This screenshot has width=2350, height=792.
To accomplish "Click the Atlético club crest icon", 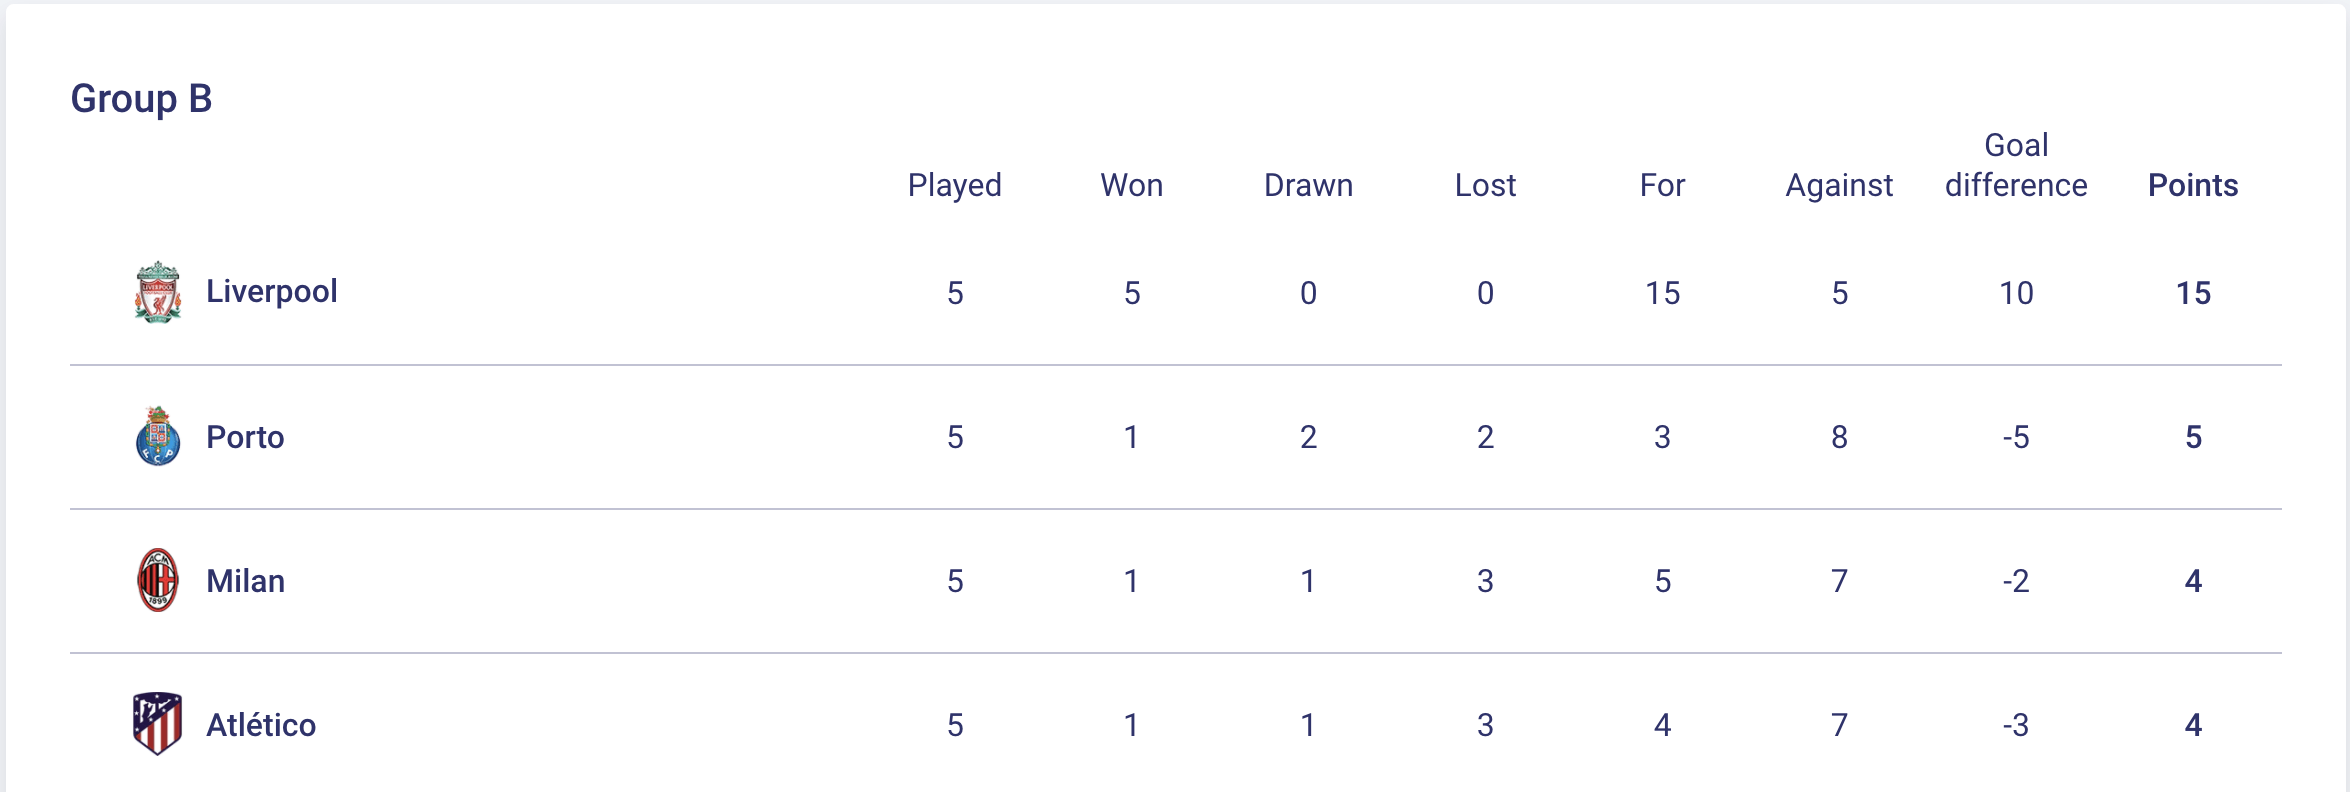I will click(x=158, y=724).
